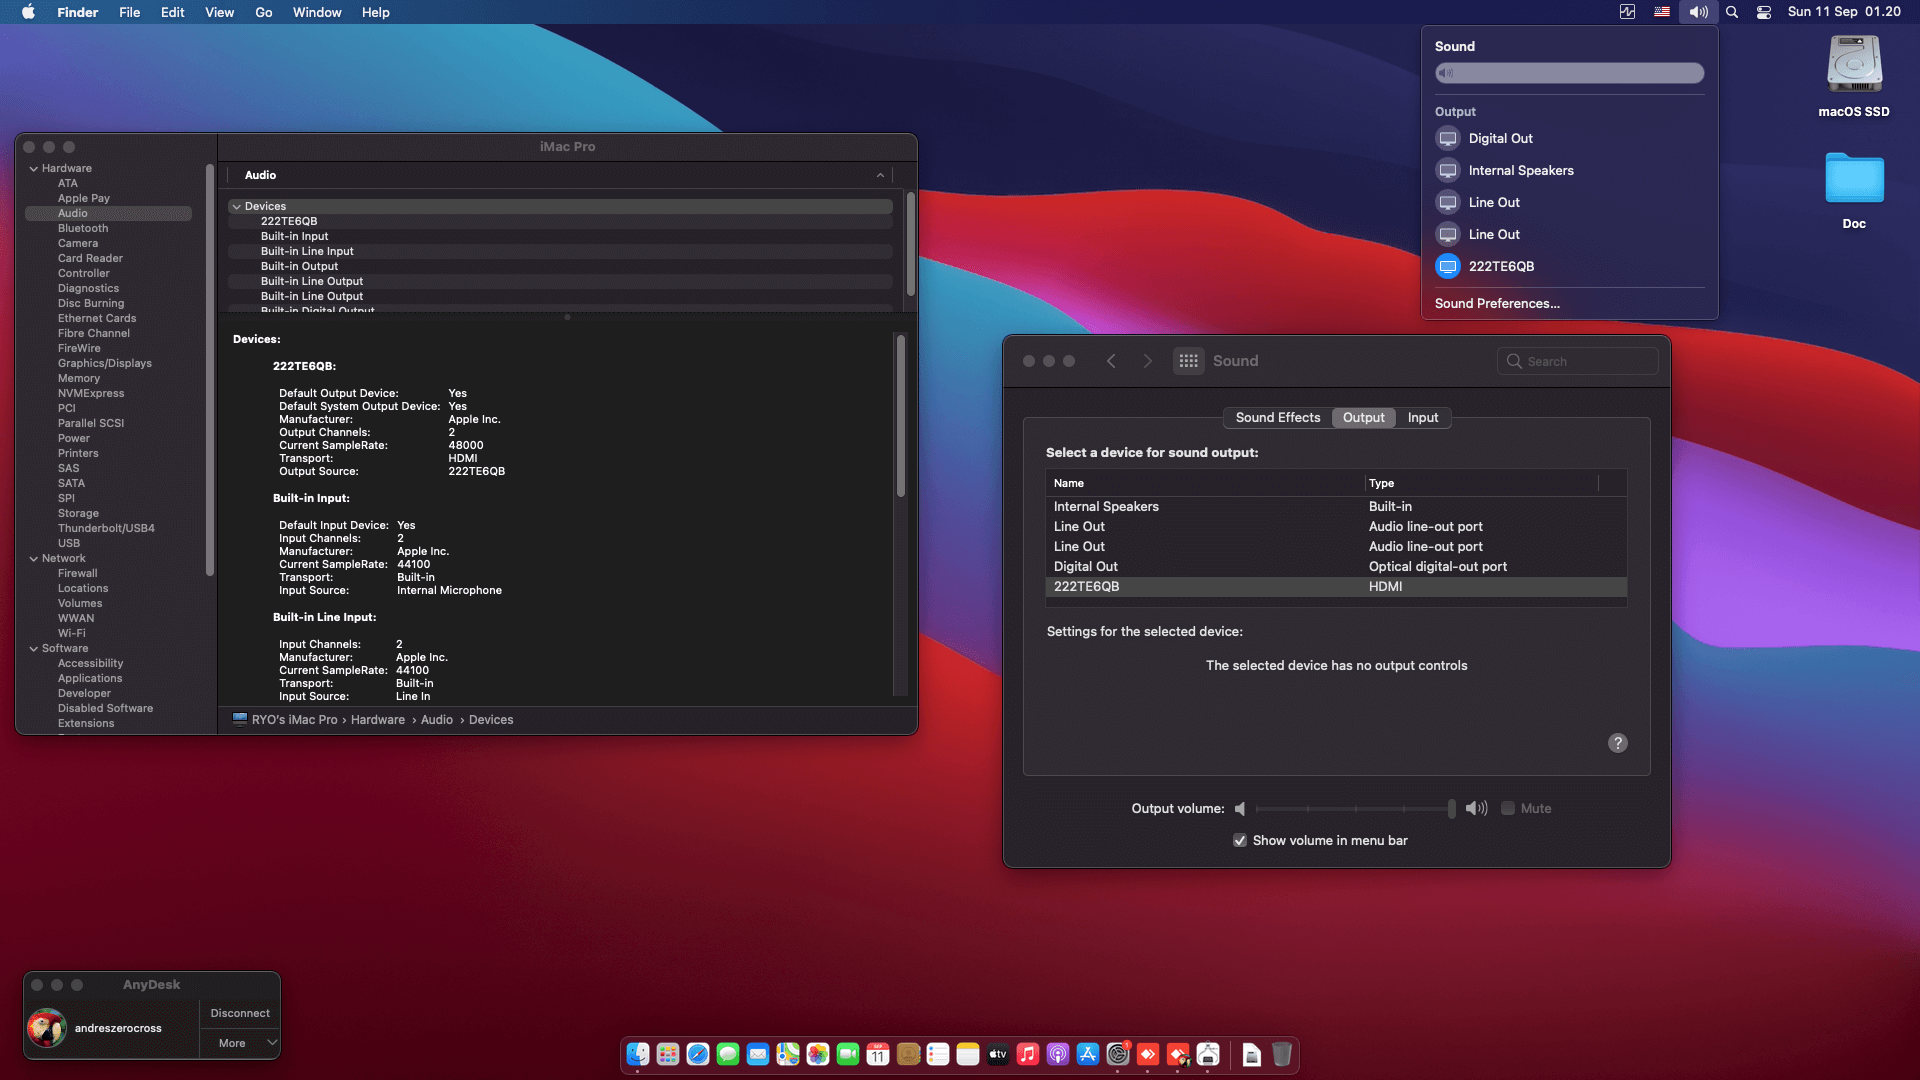Image resolution: width=1920 pixels, height=1080 pixels.
Task: Click the help question mark button
Action: click(1617, 743)
